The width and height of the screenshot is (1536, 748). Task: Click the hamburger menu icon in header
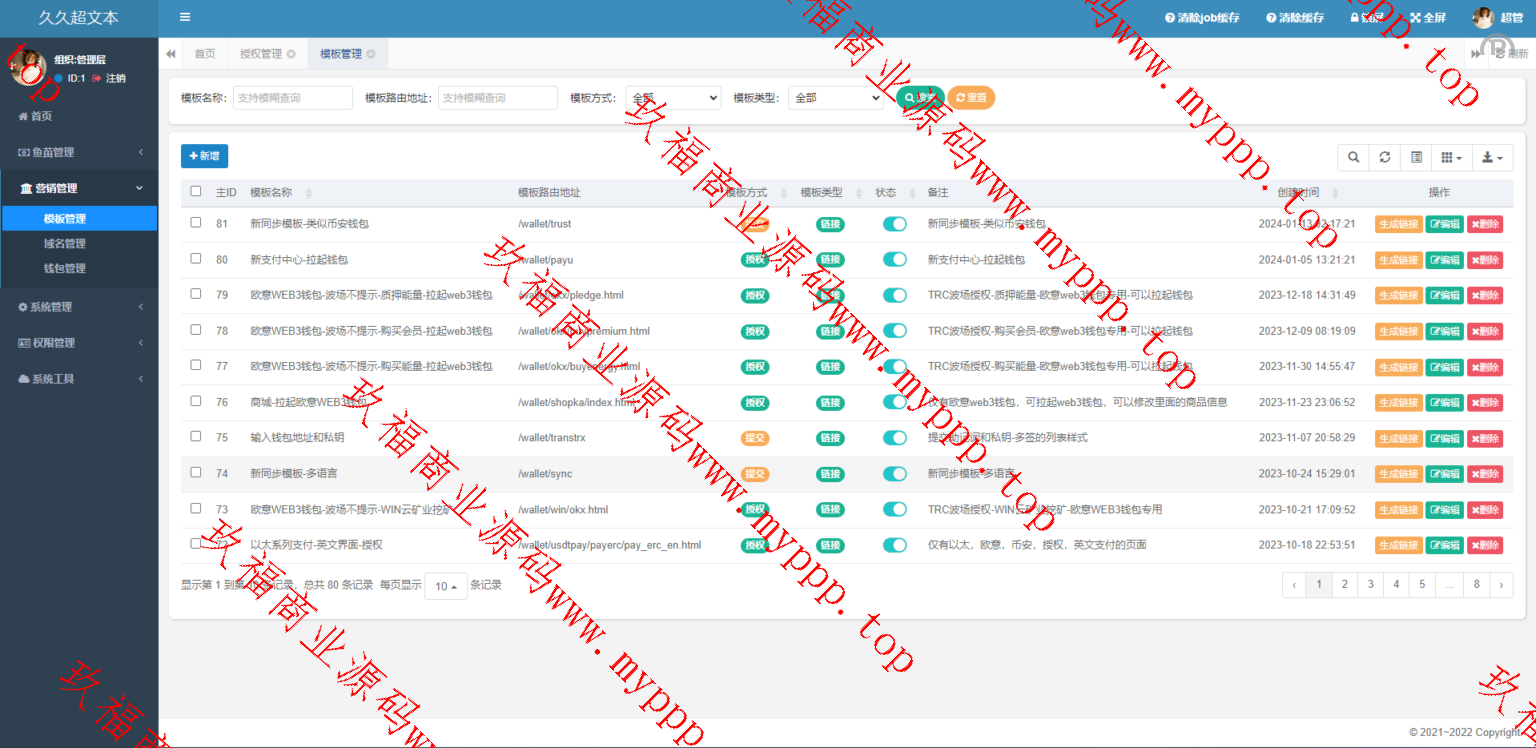pos(185,17)
